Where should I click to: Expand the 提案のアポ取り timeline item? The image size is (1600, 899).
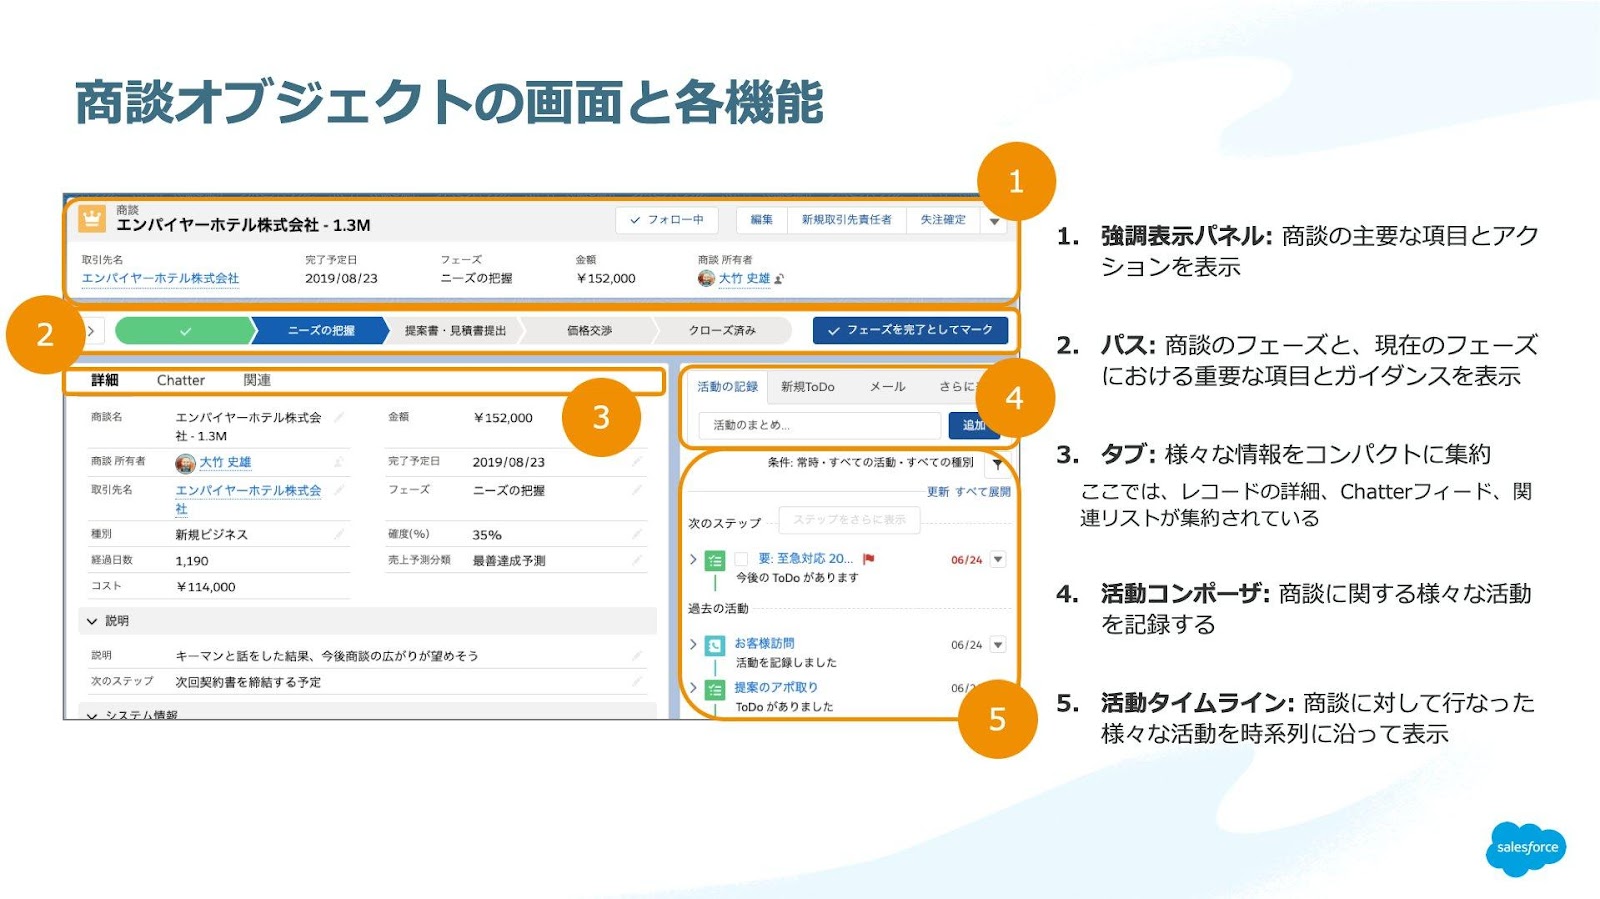693,688
